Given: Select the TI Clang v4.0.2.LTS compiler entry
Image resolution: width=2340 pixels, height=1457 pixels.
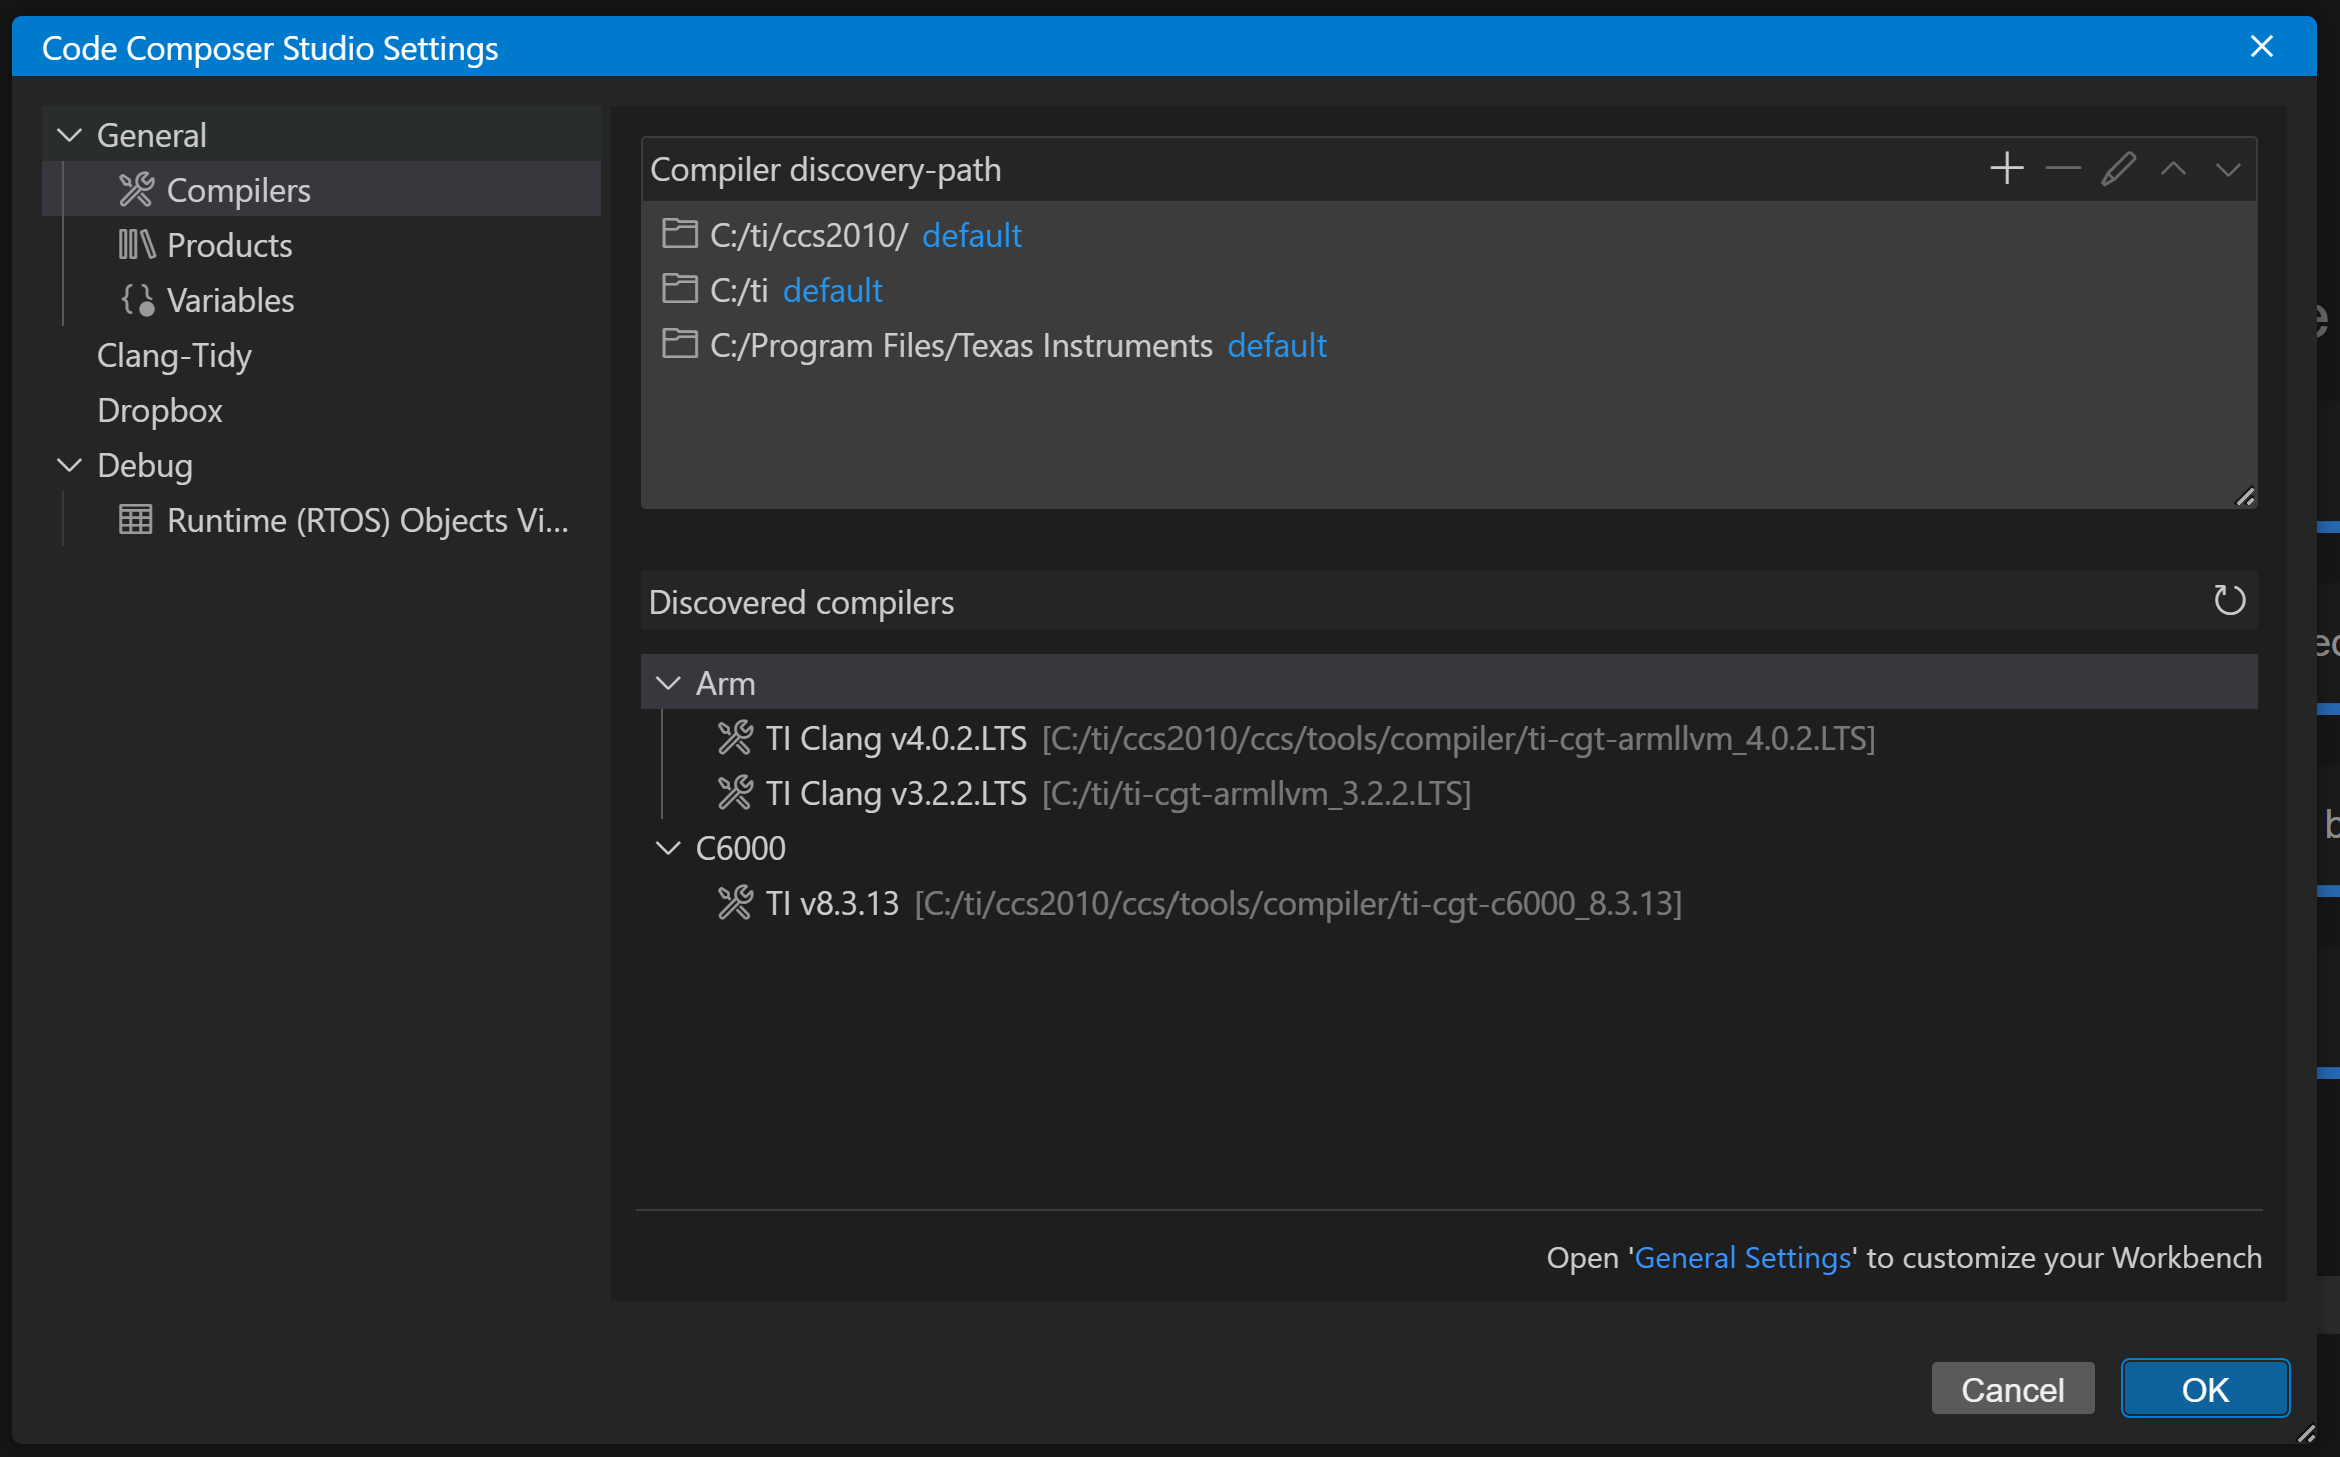Looking at the screenshot, I should click(x=896, y=739).
